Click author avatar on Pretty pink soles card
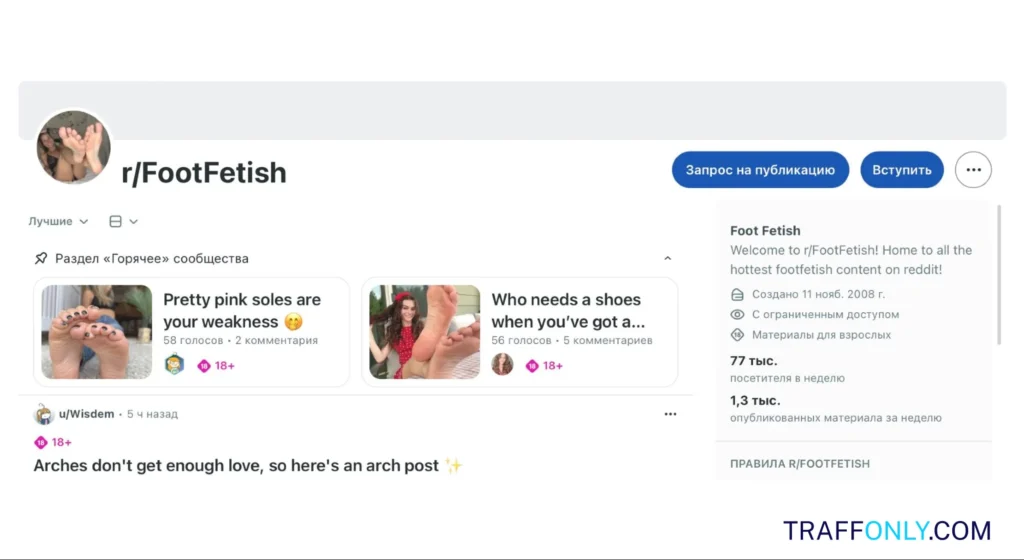1024x560 pixels. point(174,365)
